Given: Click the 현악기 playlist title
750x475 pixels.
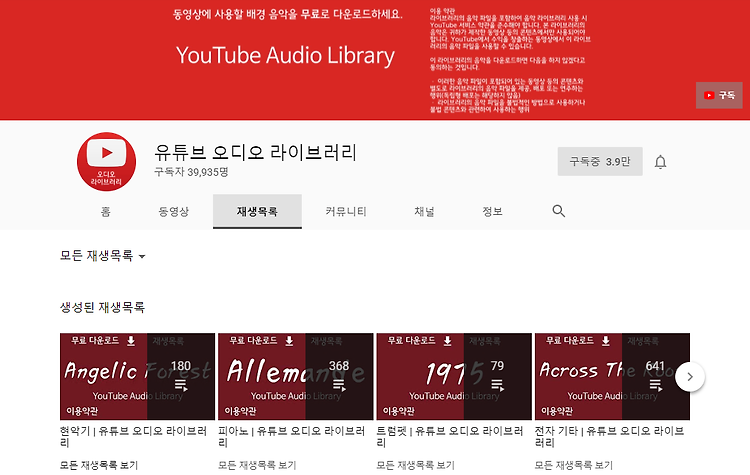Looking at the screenshot, I should click(133, 436).
